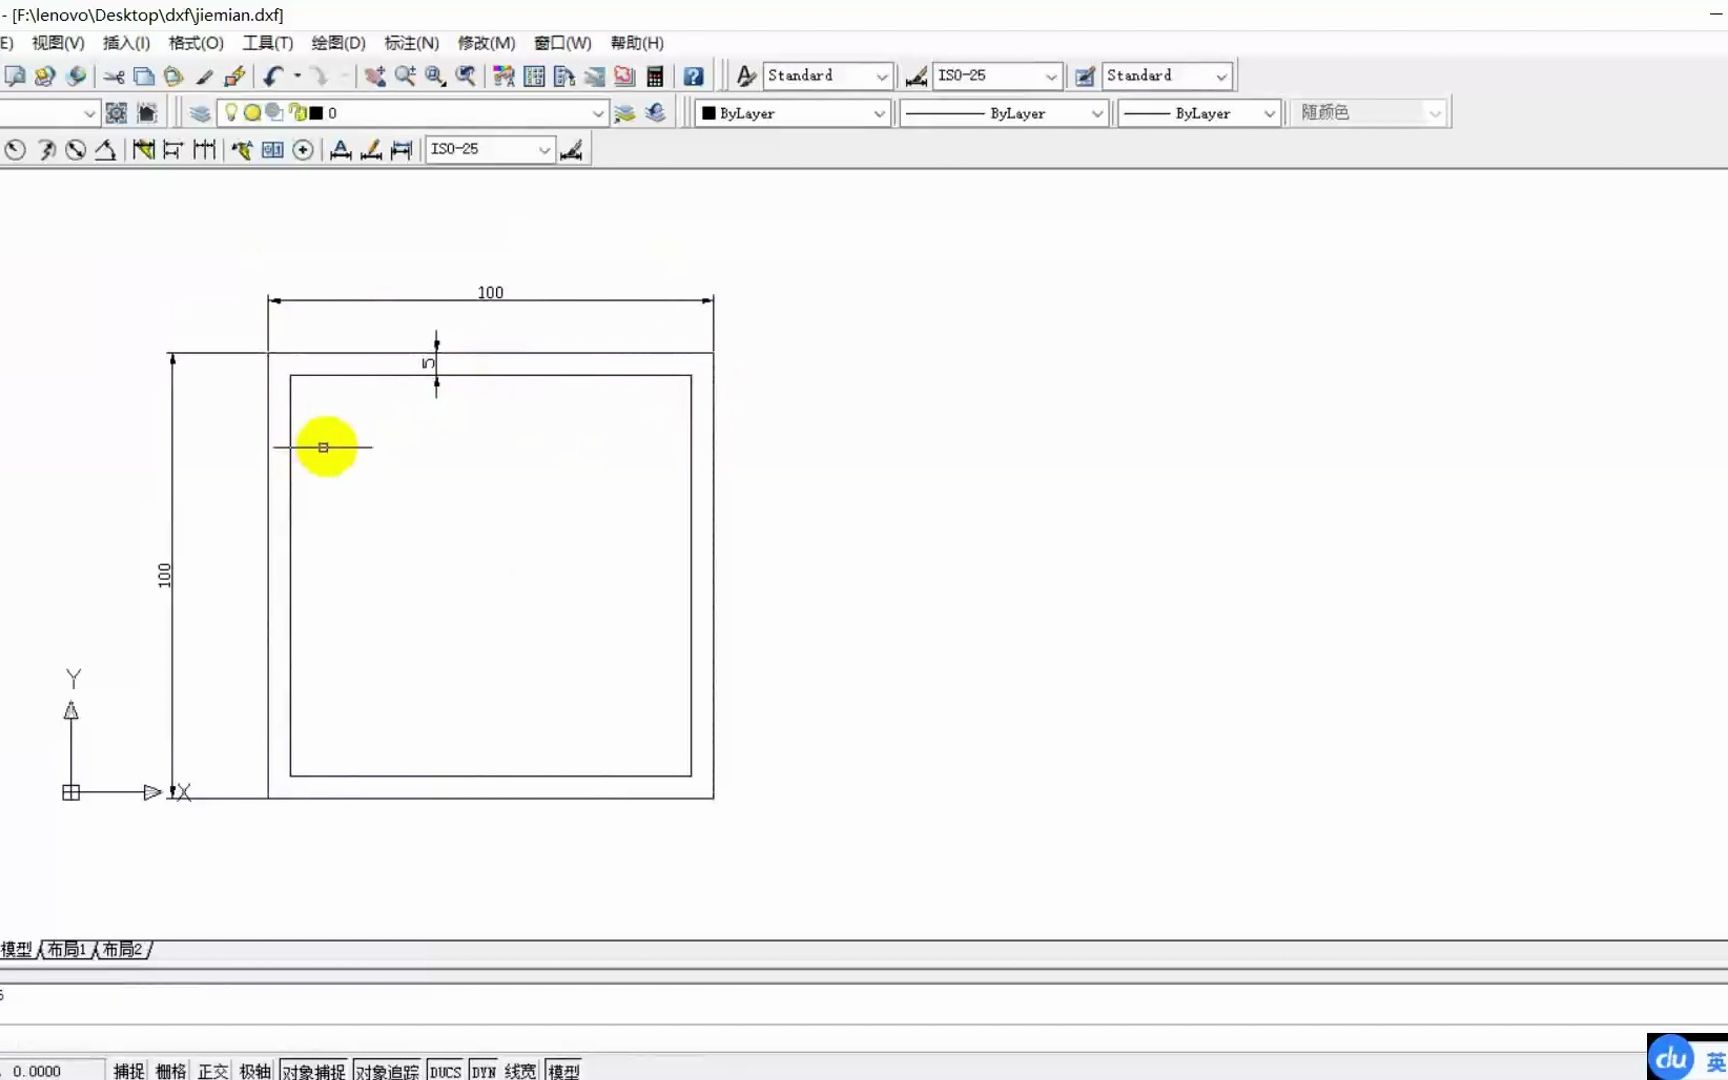The image size is (1728, 1080).
Task: Open the 插入(I) menu
Action: [x=126, y=43]
